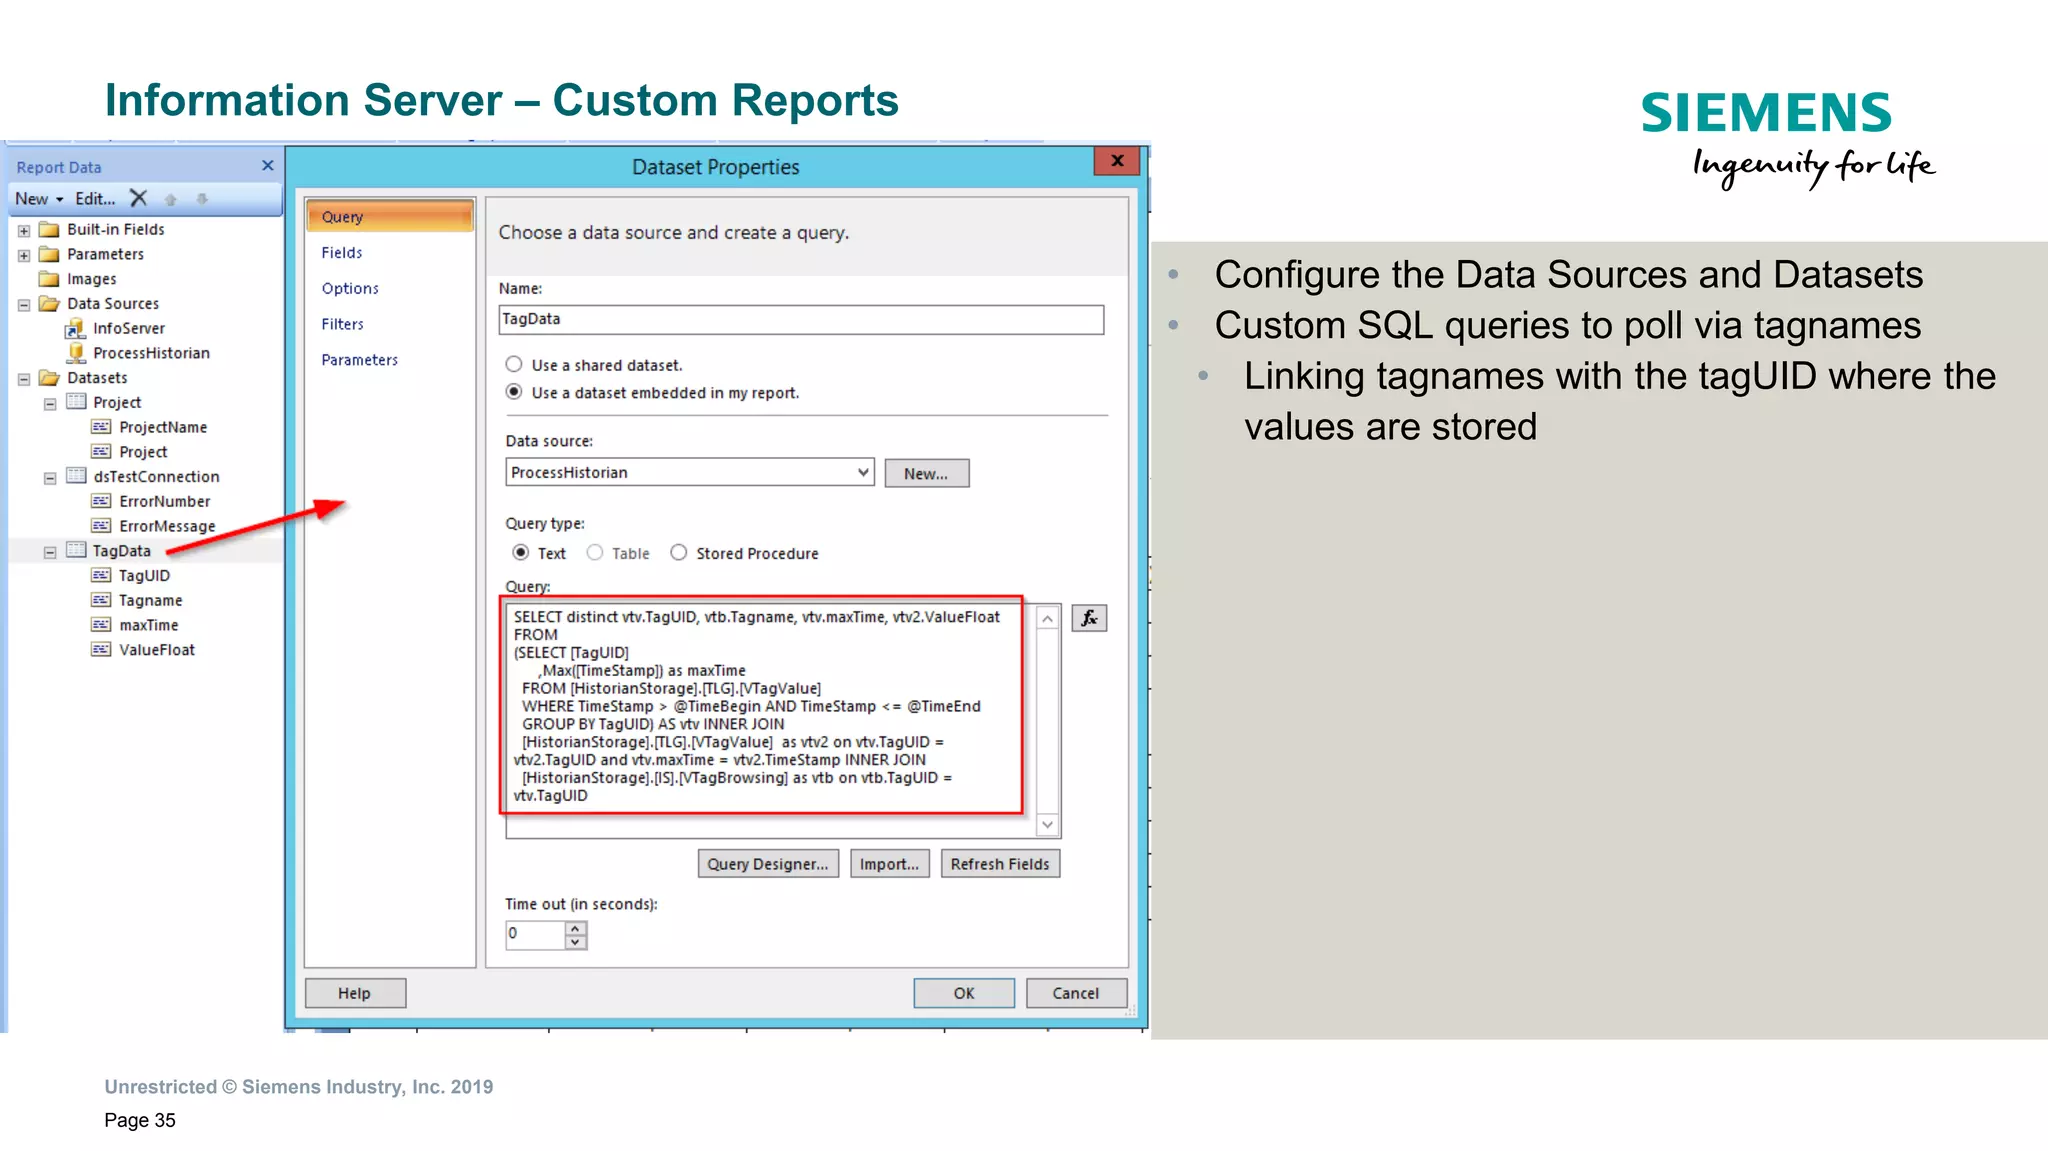The height and width of the screenshot is (1151, 2048).
Task: Click the move down arrow in Report Data toolbar
Action: pyautogui.click(x=202, y=199)
